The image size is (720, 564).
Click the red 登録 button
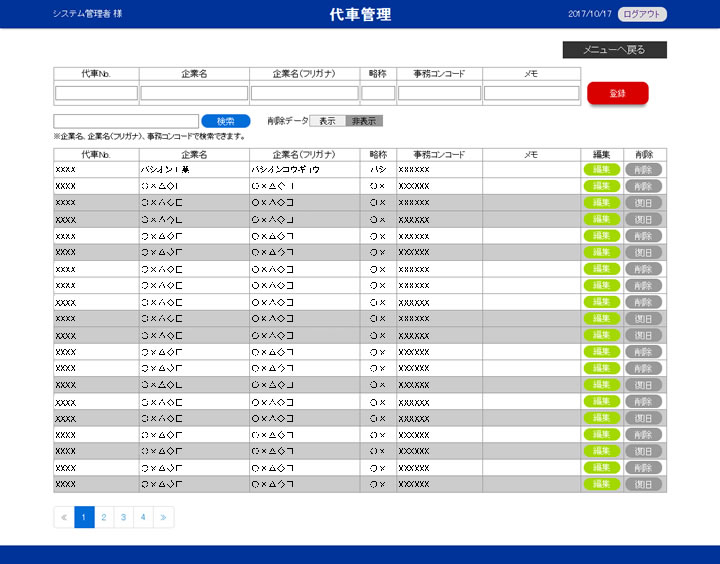pos(617,93)
